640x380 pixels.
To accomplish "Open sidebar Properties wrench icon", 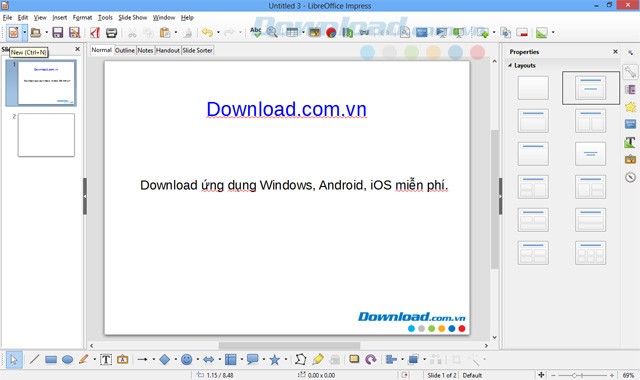I will pos(630,72).
